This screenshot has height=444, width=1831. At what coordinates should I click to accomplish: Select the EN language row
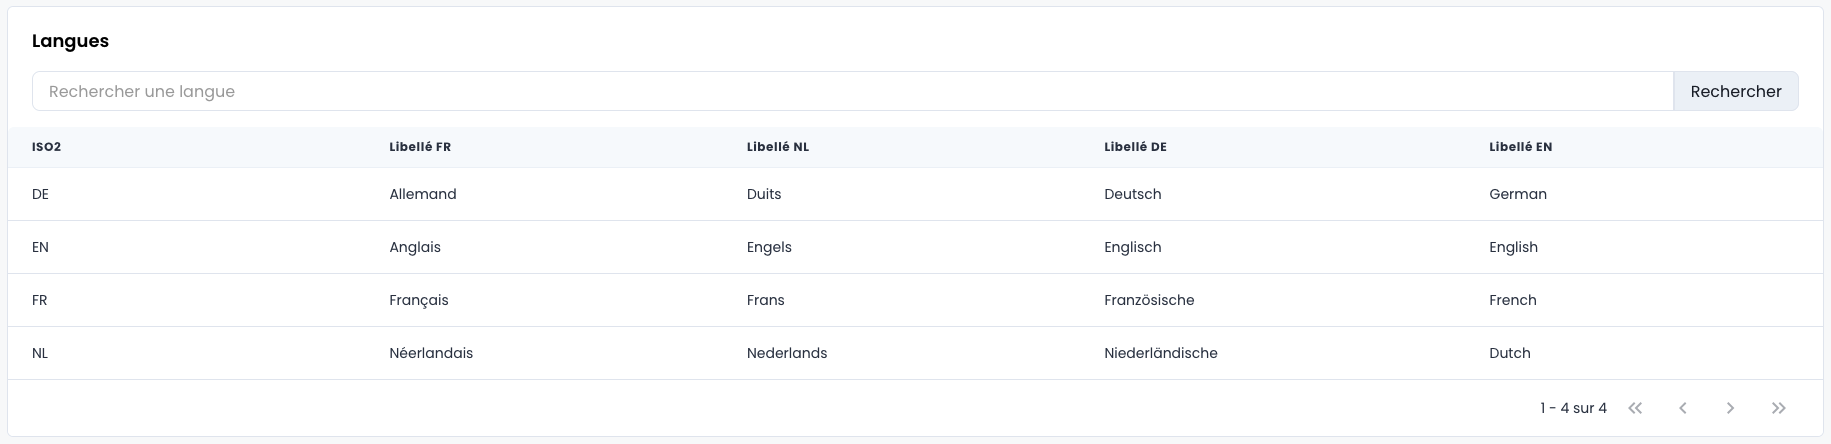click(x=40, y=247)
